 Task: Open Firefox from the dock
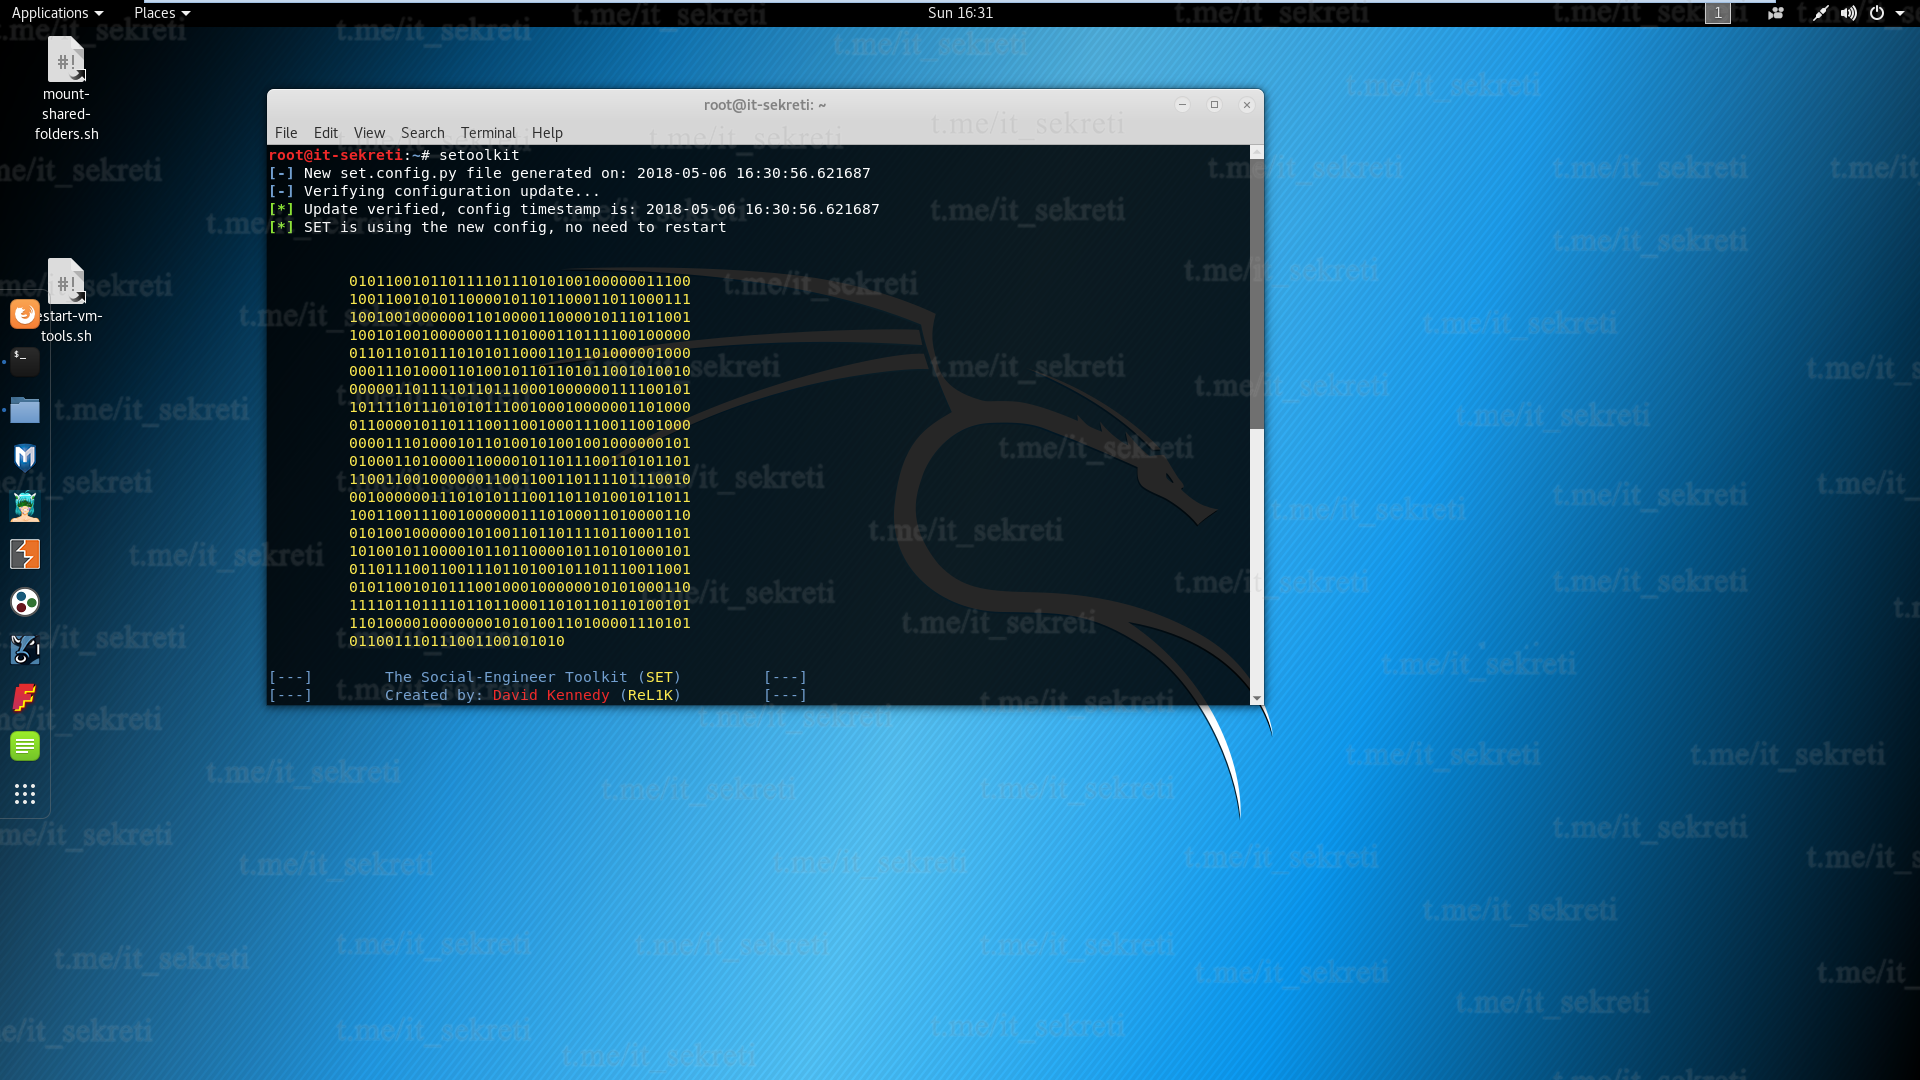(25, 314)
